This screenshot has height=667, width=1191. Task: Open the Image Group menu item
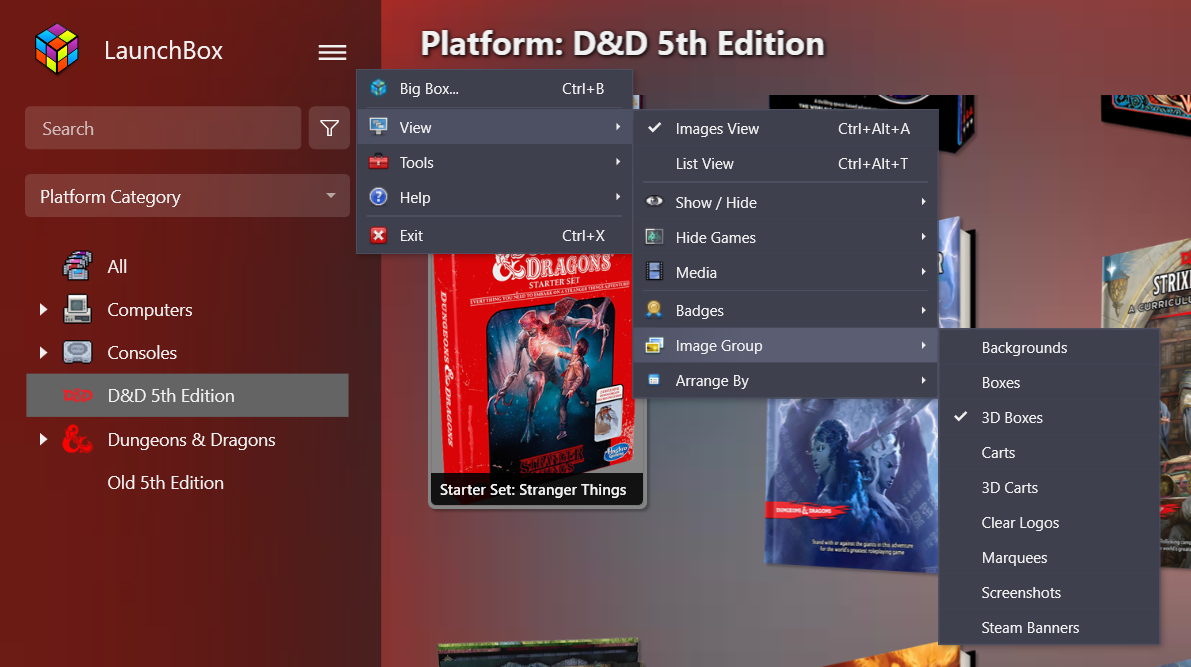pos(785,346)
